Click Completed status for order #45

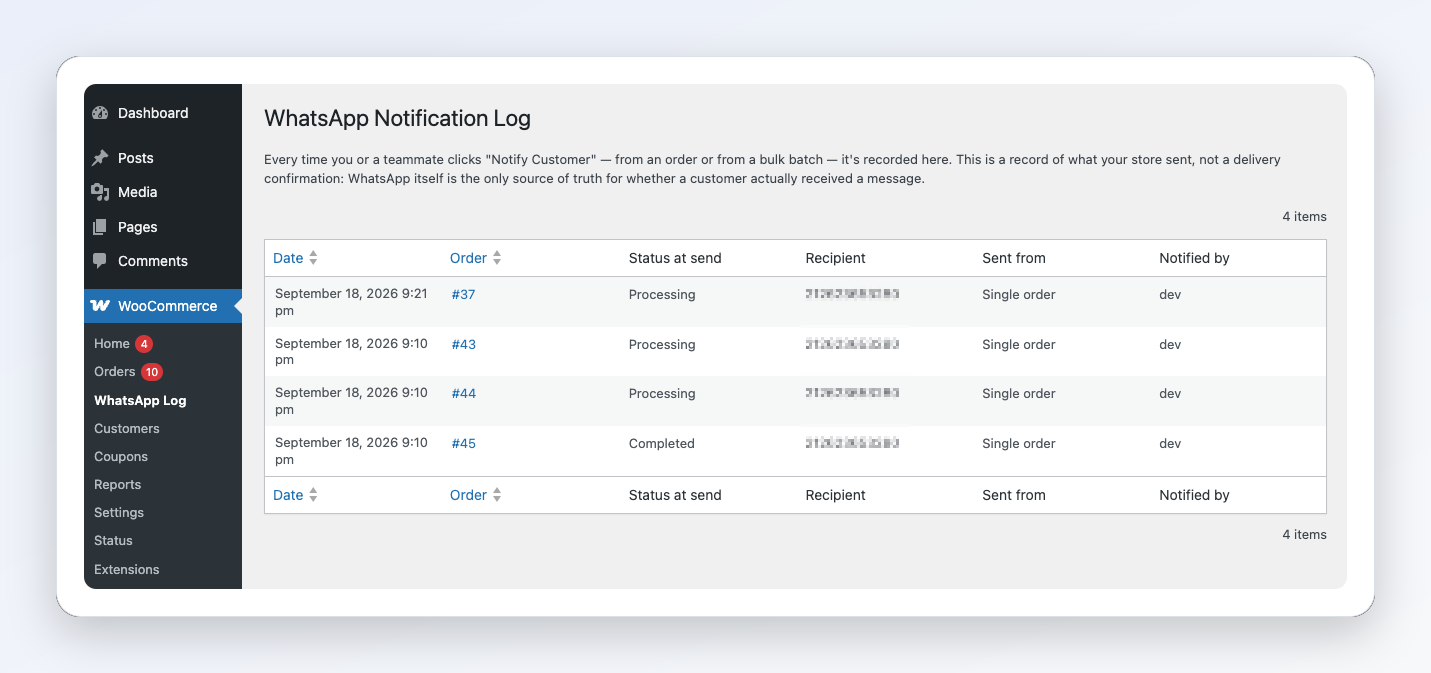click(662, 444)
